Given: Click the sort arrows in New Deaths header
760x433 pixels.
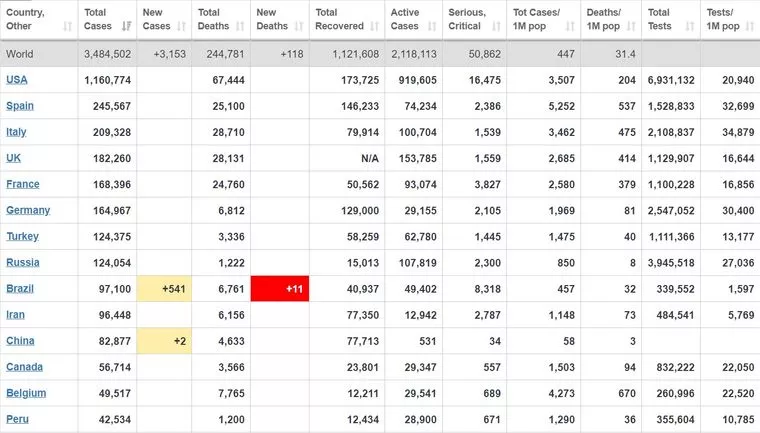Looking at the screenshot, I should click(x=299, y=26).
